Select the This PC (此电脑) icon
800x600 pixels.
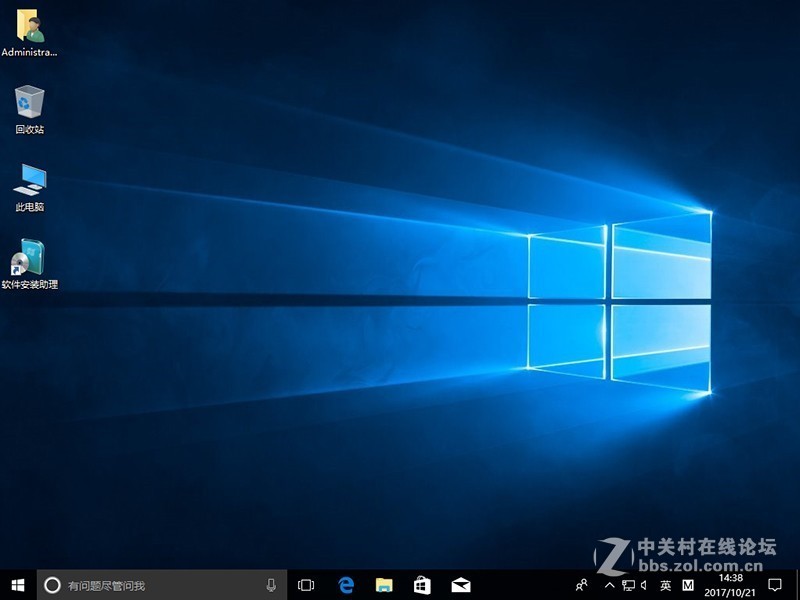[x=30, y=187]
